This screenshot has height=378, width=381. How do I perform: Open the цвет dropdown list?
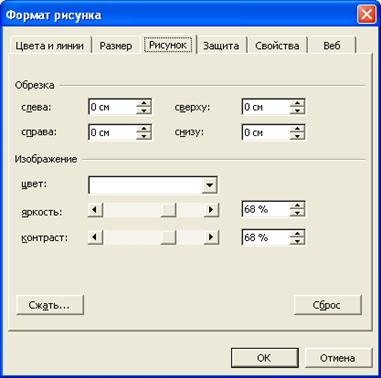[x=210, y=185]
